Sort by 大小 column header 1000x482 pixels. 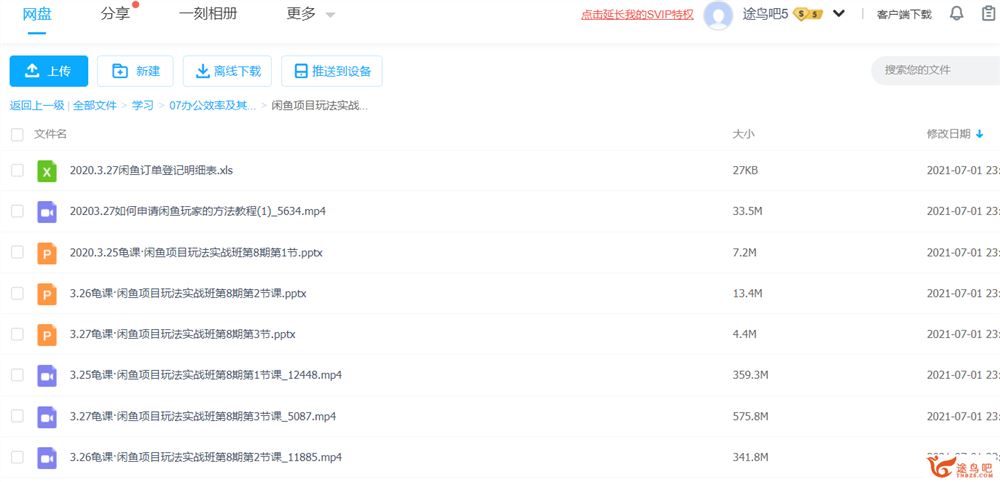tap(744, 134)
